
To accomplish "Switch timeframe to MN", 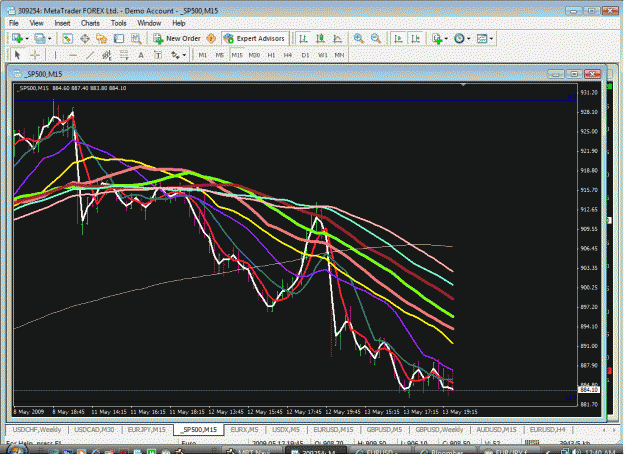I will tap(339, 55).
